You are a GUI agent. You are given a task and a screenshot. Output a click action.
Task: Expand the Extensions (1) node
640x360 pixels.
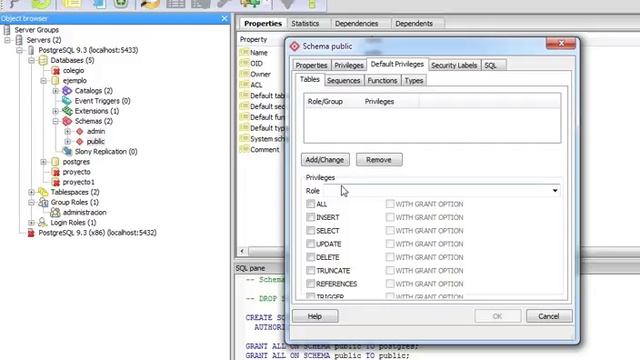pyautogui.click(x=56, y=111)
